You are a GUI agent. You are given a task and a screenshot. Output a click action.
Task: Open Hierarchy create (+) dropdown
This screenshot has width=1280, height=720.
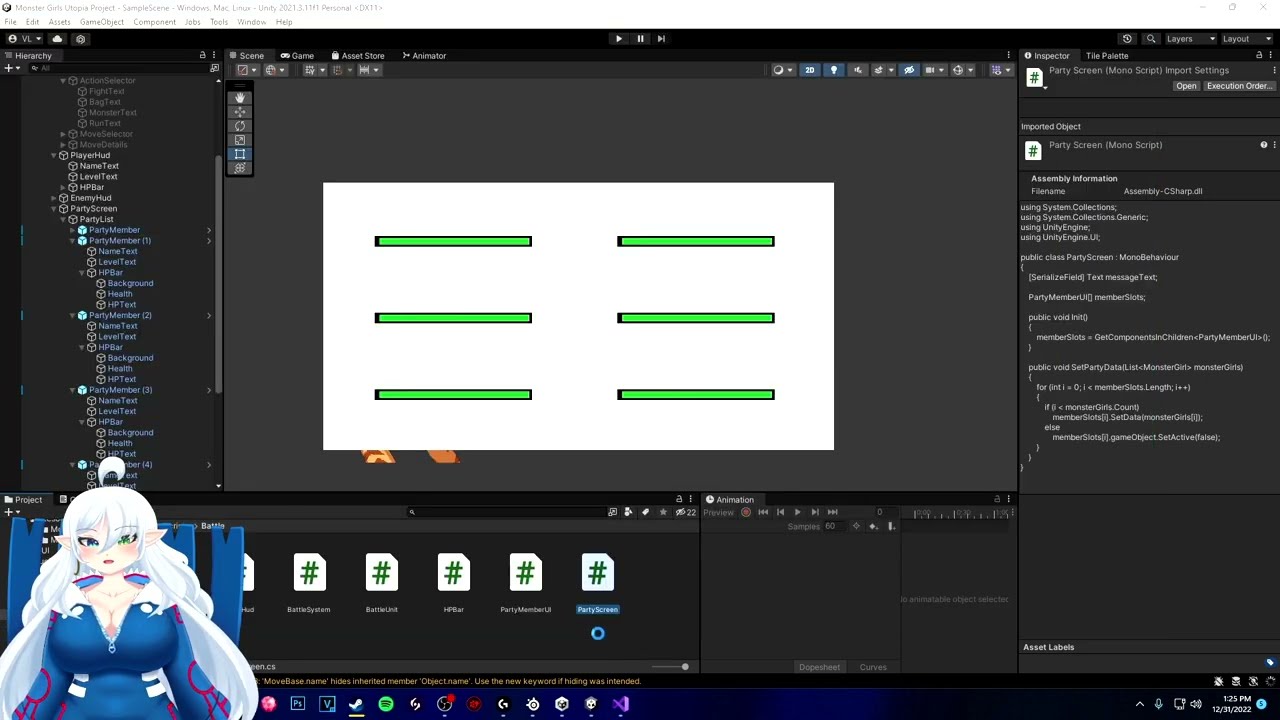coord(12,68)
